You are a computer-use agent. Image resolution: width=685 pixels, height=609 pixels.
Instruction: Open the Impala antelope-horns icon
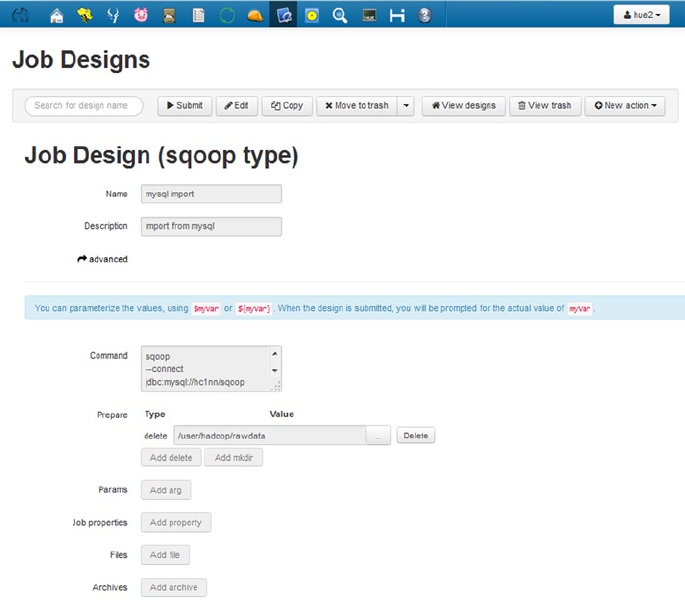click(x=113, y=16)
